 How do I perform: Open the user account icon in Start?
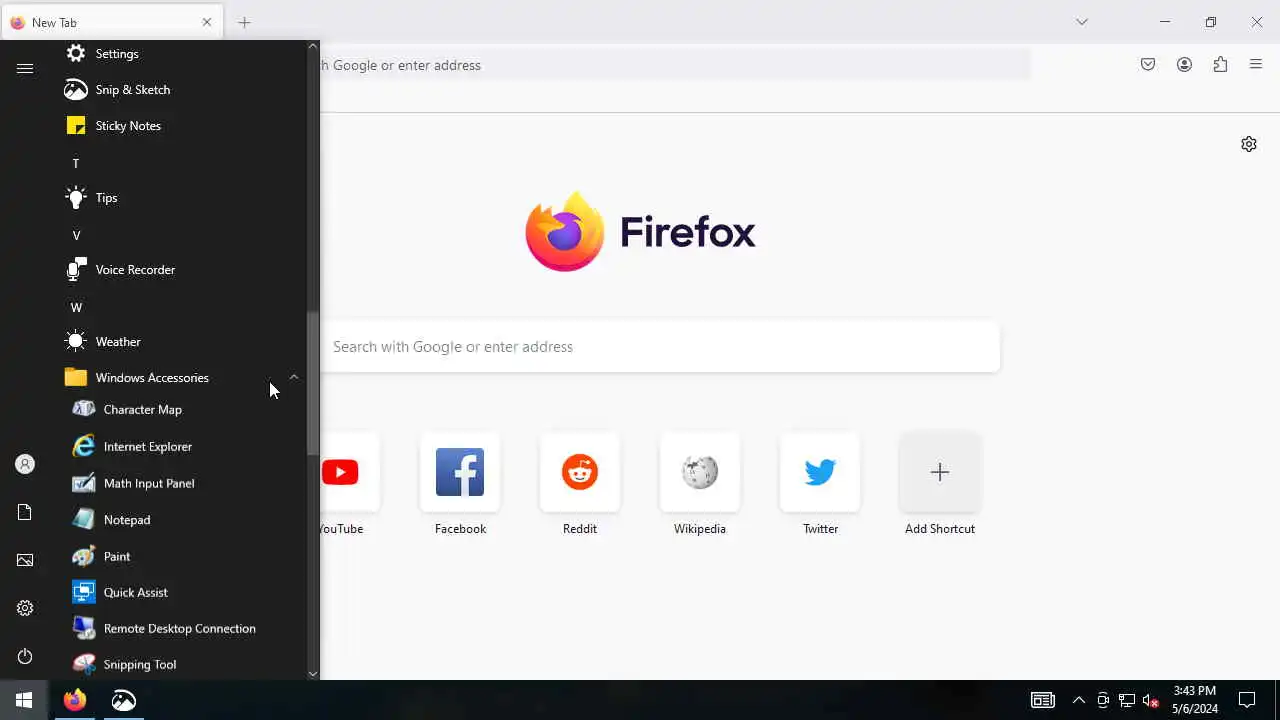pos(25,464)
